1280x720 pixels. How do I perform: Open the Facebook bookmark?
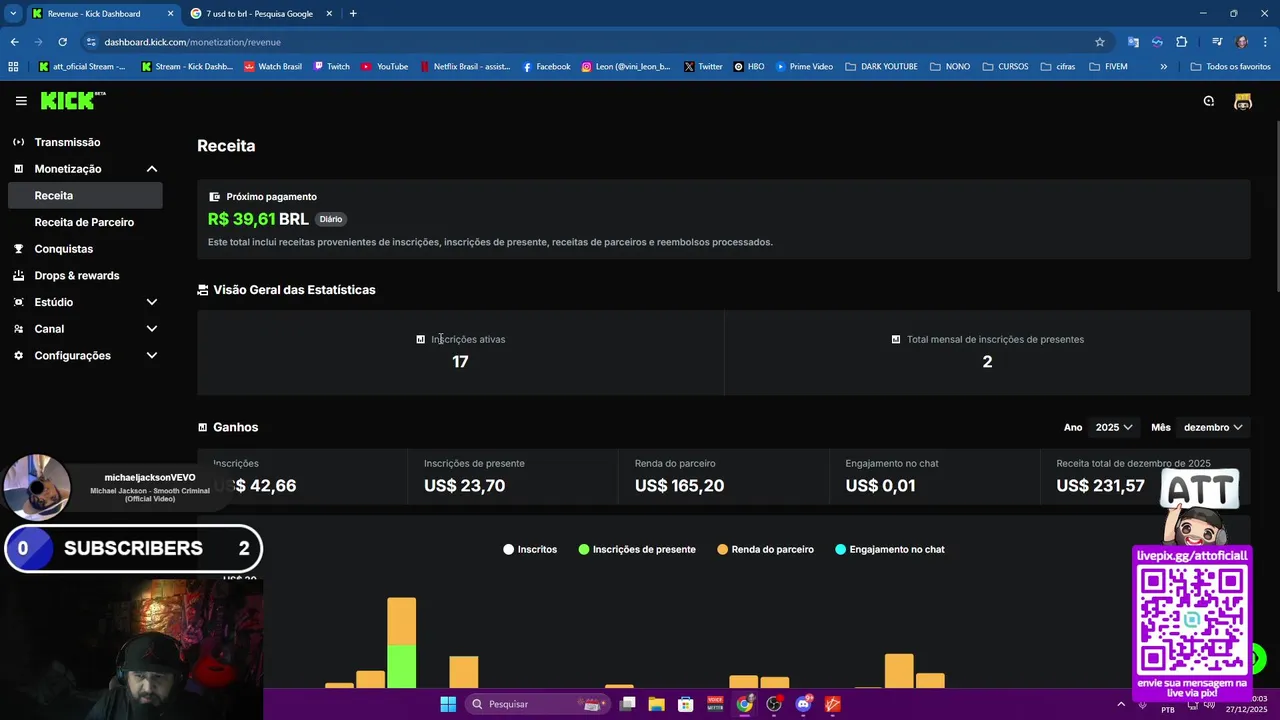point(546,67)
